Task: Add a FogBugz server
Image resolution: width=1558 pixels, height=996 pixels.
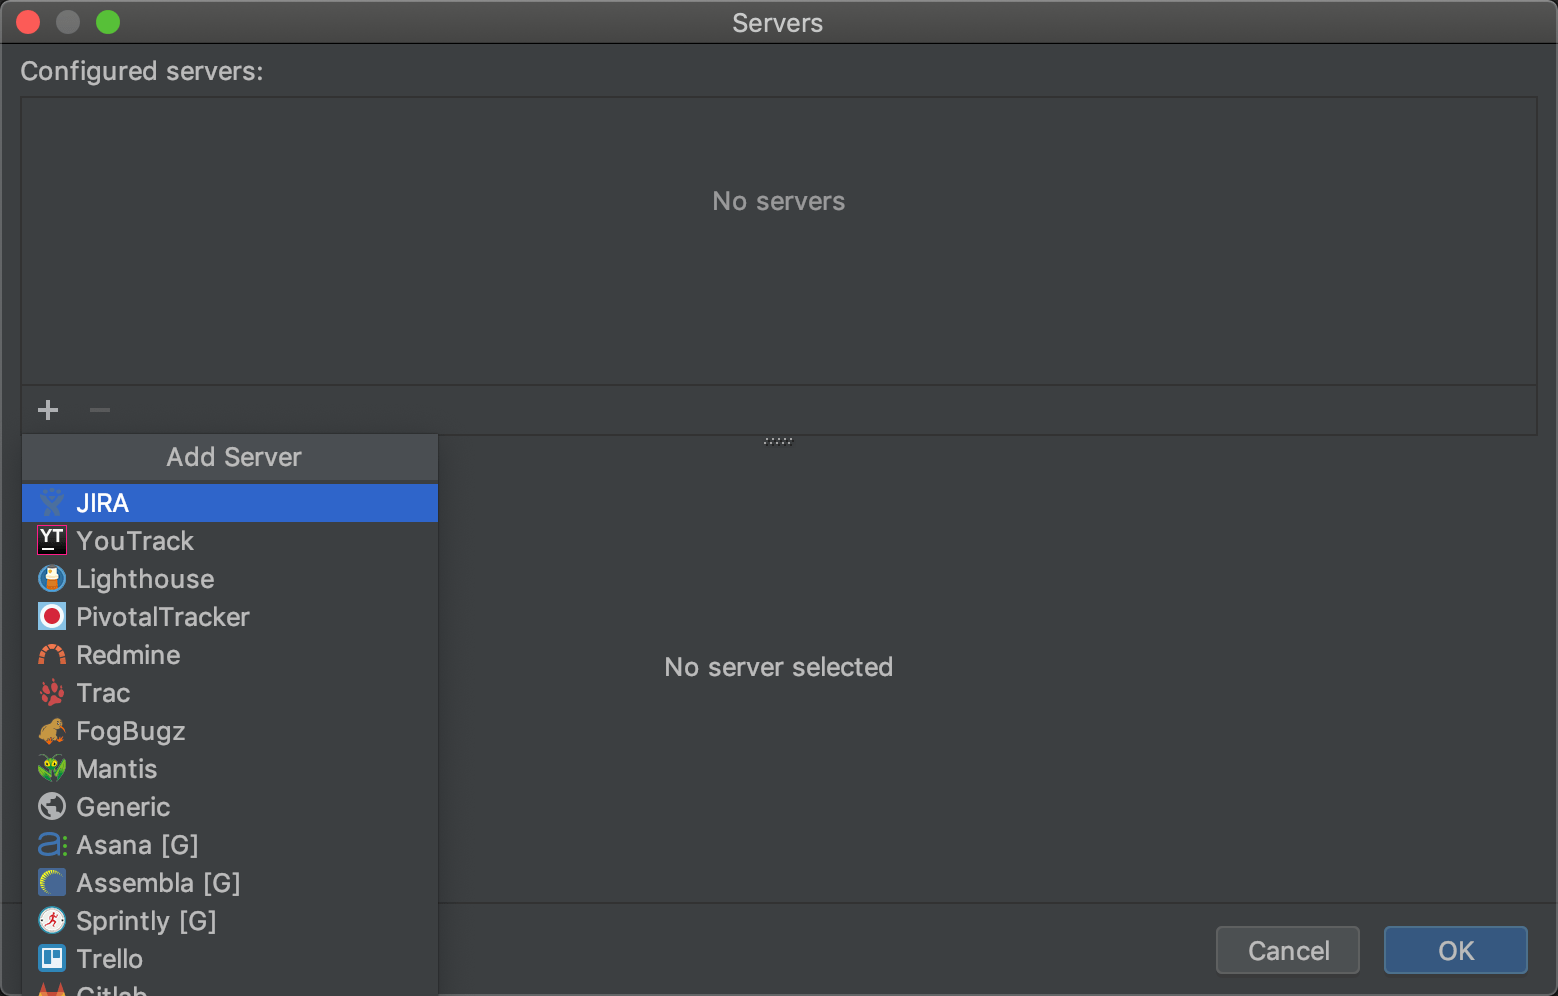Action: 131,731
